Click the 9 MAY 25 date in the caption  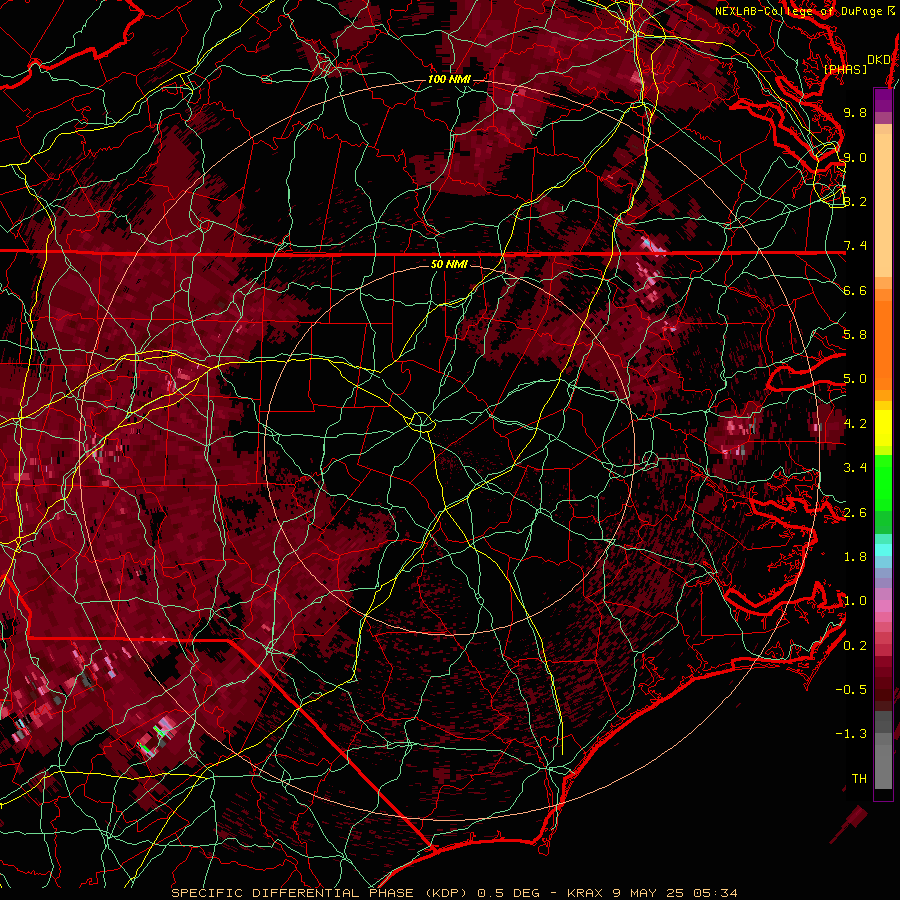(x=648, y=893)
